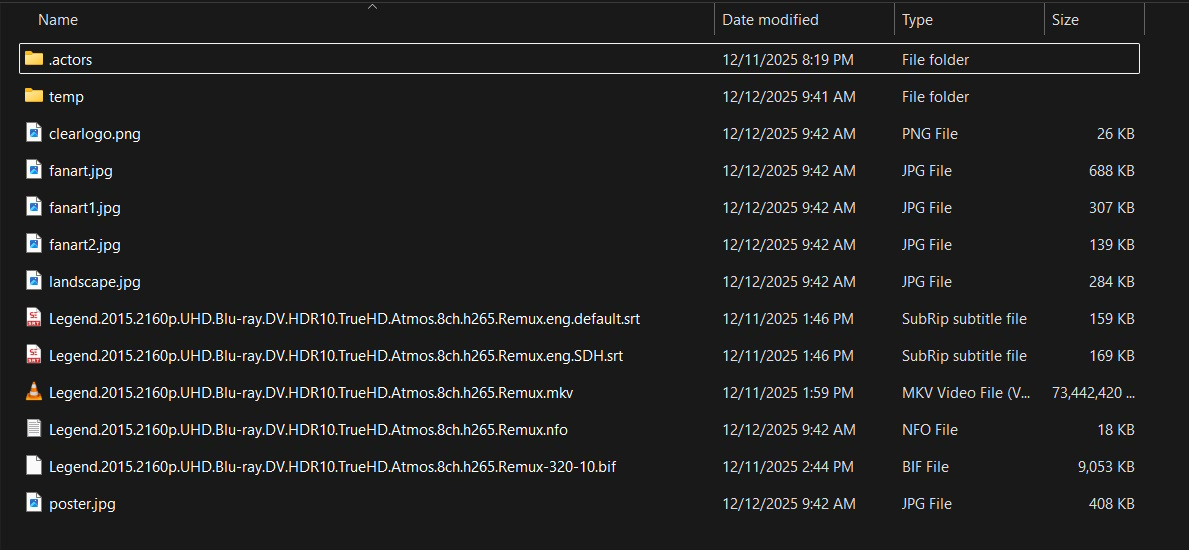Sort by the Date modified column
This screenshot has width=1189, height=550.
[770, 20]
